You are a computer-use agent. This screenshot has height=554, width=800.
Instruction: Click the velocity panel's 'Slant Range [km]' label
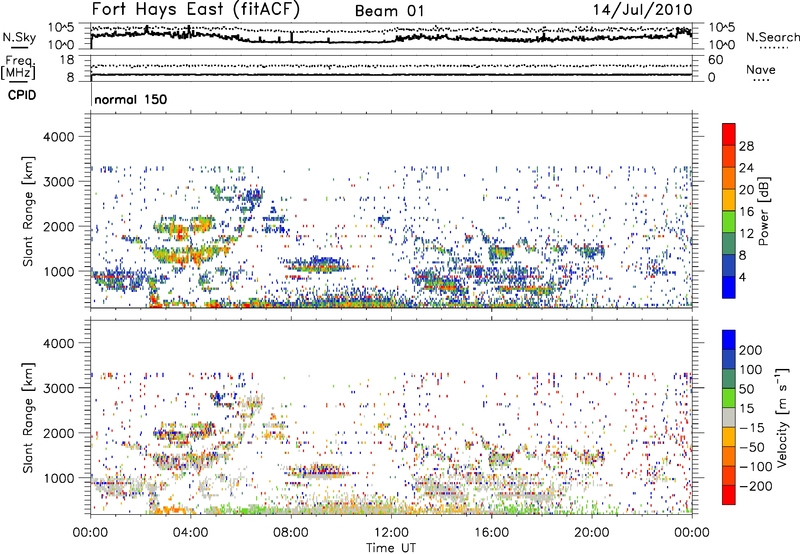pyautogui.click(x=28, y=417)
